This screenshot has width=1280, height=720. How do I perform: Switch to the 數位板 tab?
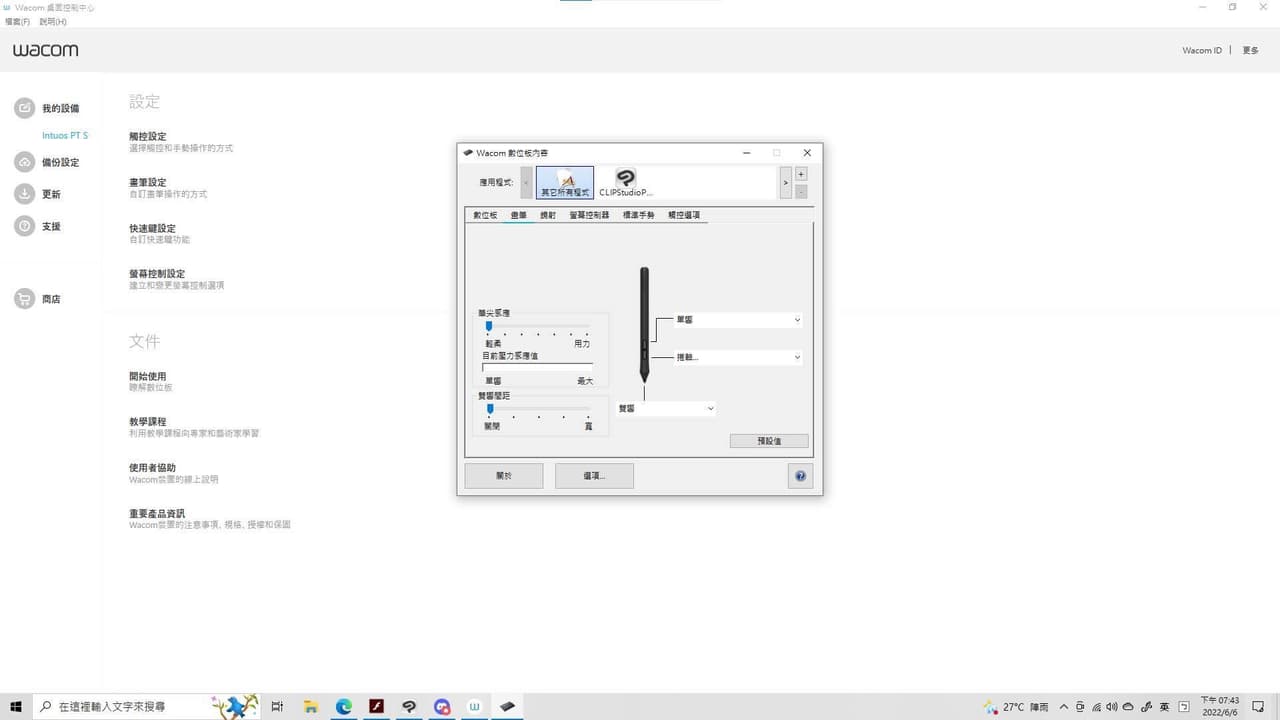tap(485, 215)
